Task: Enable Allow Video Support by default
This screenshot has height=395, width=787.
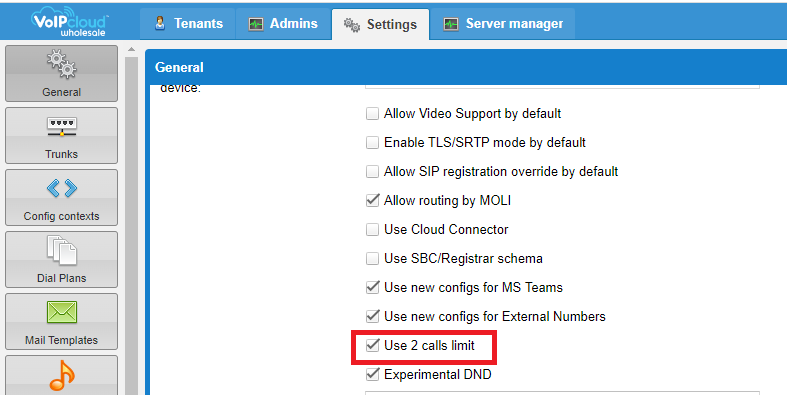Action: tap(372, 113)
